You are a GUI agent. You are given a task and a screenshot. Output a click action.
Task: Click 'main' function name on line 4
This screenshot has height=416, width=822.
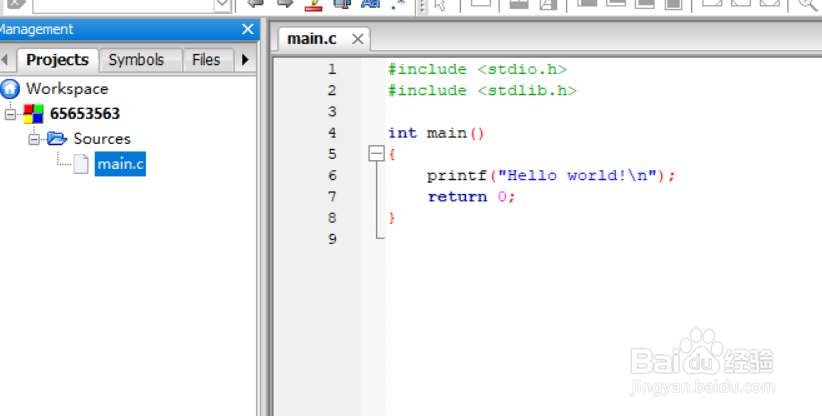tap(447, 133)
